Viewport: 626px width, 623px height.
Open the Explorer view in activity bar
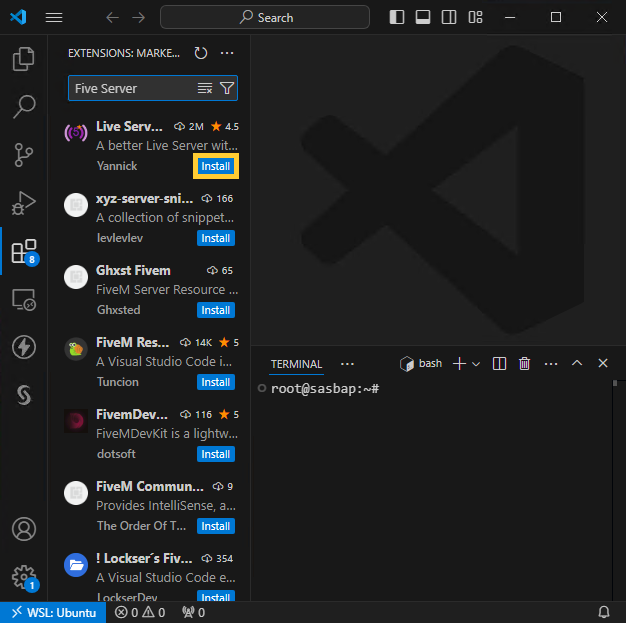point(24,59)
